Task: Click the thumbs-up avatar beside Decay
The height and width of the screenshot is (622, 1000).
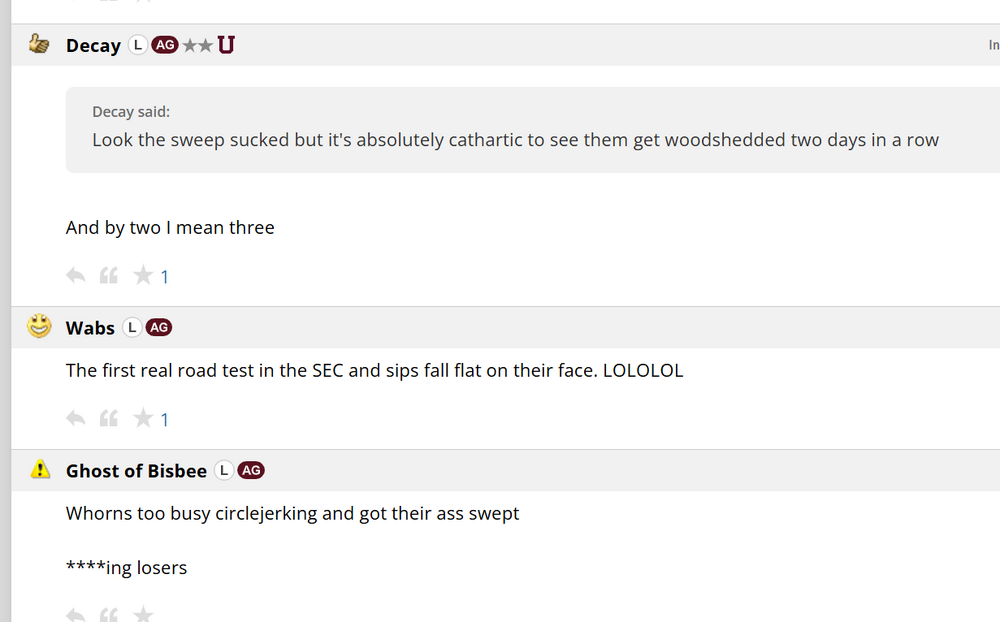Action: pyautogui.click(x=40, y=45)
